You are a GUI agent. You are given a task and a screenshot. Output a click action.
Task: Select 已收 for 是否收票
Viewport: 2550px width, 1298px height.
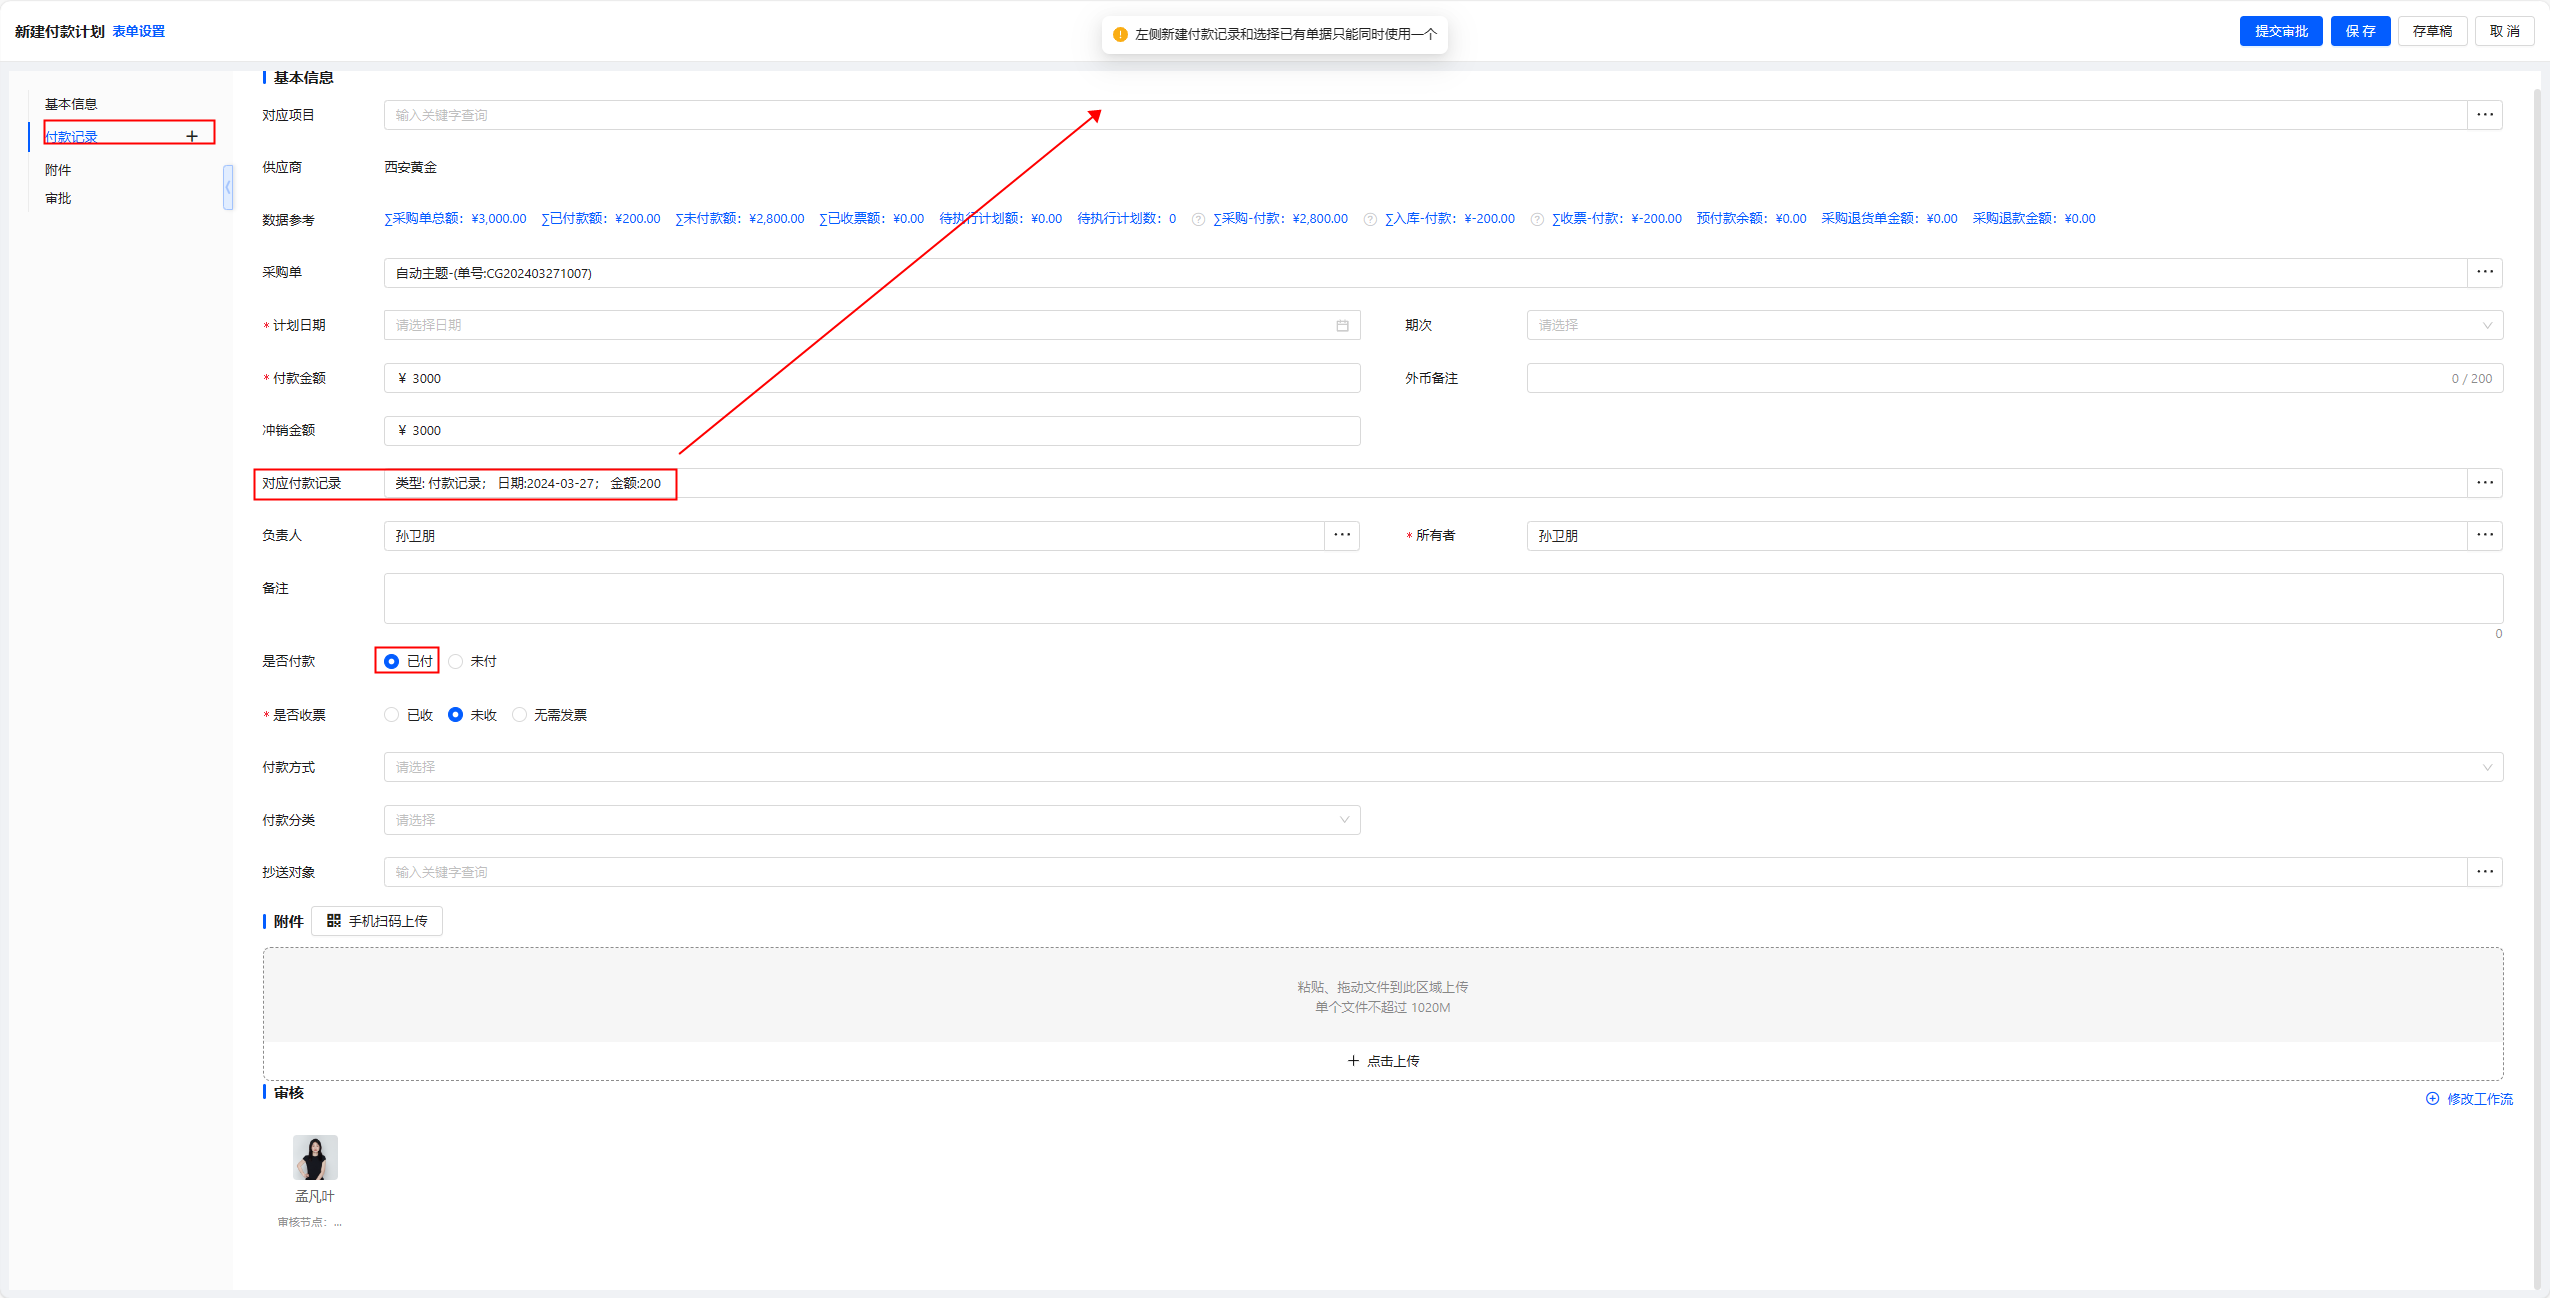coord(391,715)
